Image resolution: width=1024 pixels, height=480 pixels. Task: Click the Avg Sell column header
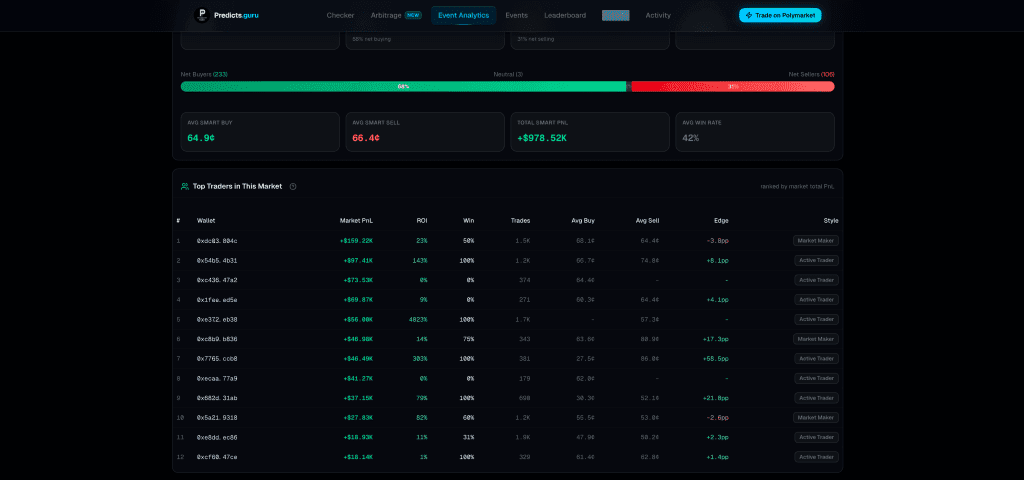pyautogui.click(x=647, y=221)
